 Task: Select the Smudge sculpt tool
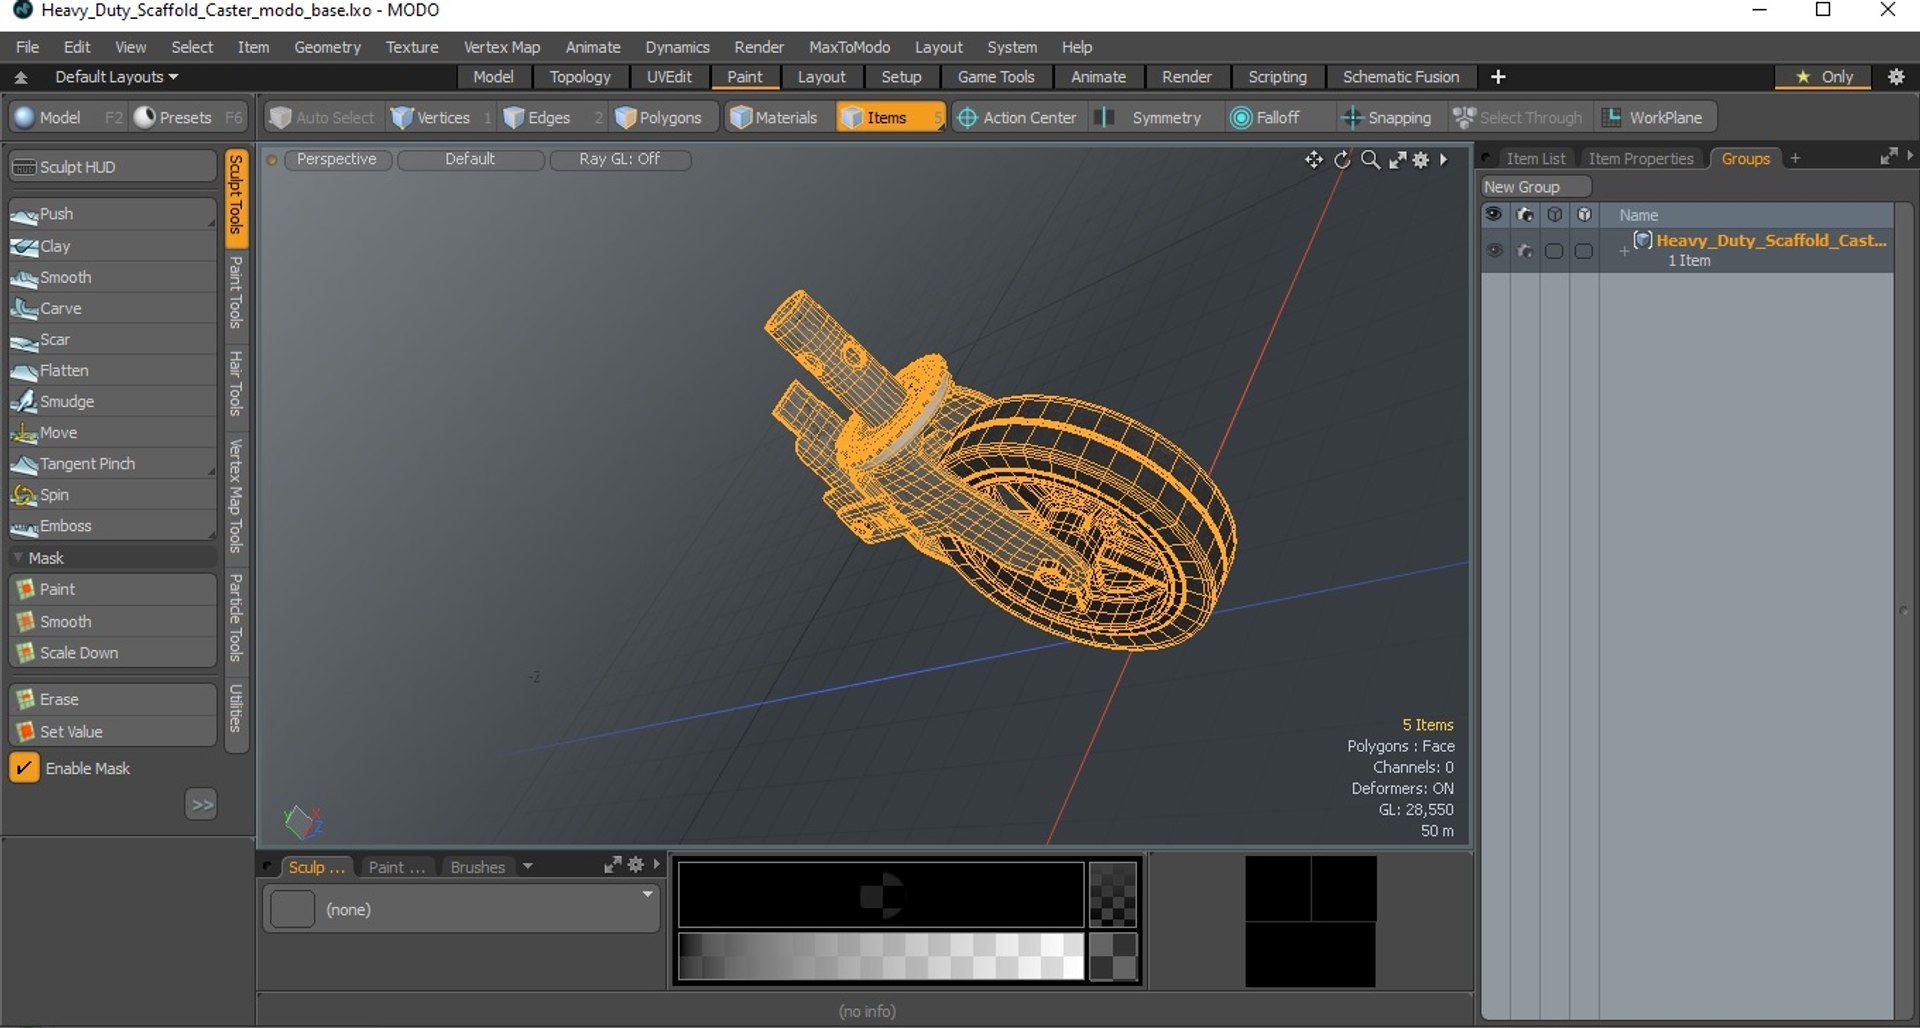112,401
